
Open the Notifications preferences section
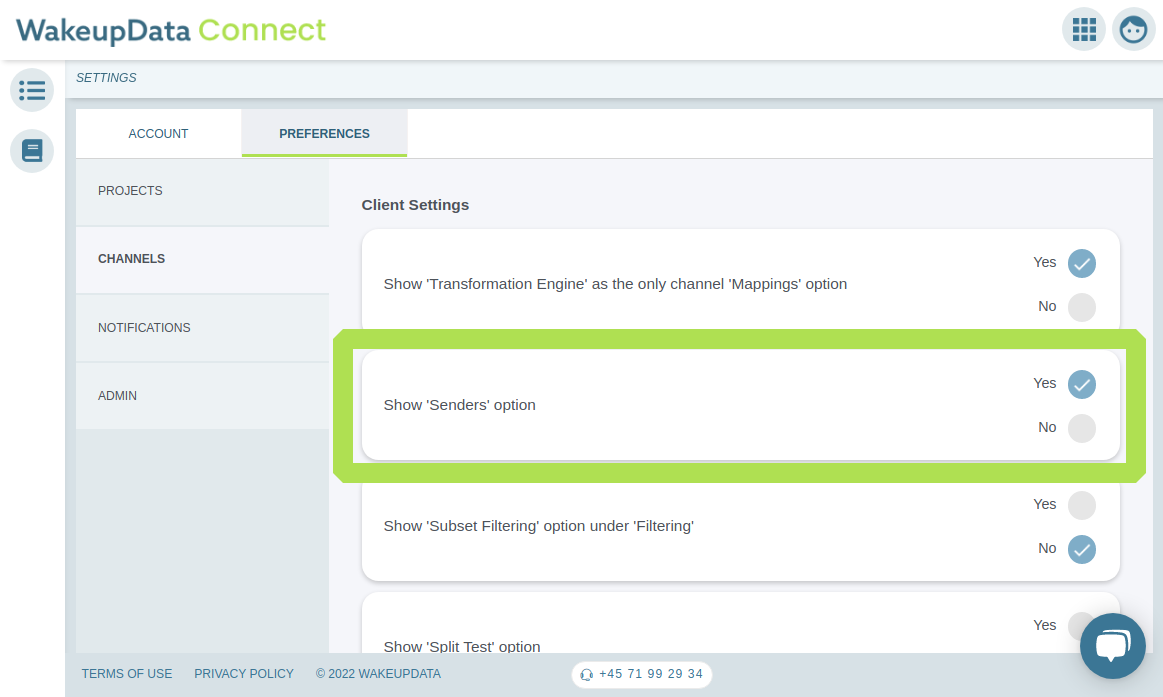tap(202, 328)
